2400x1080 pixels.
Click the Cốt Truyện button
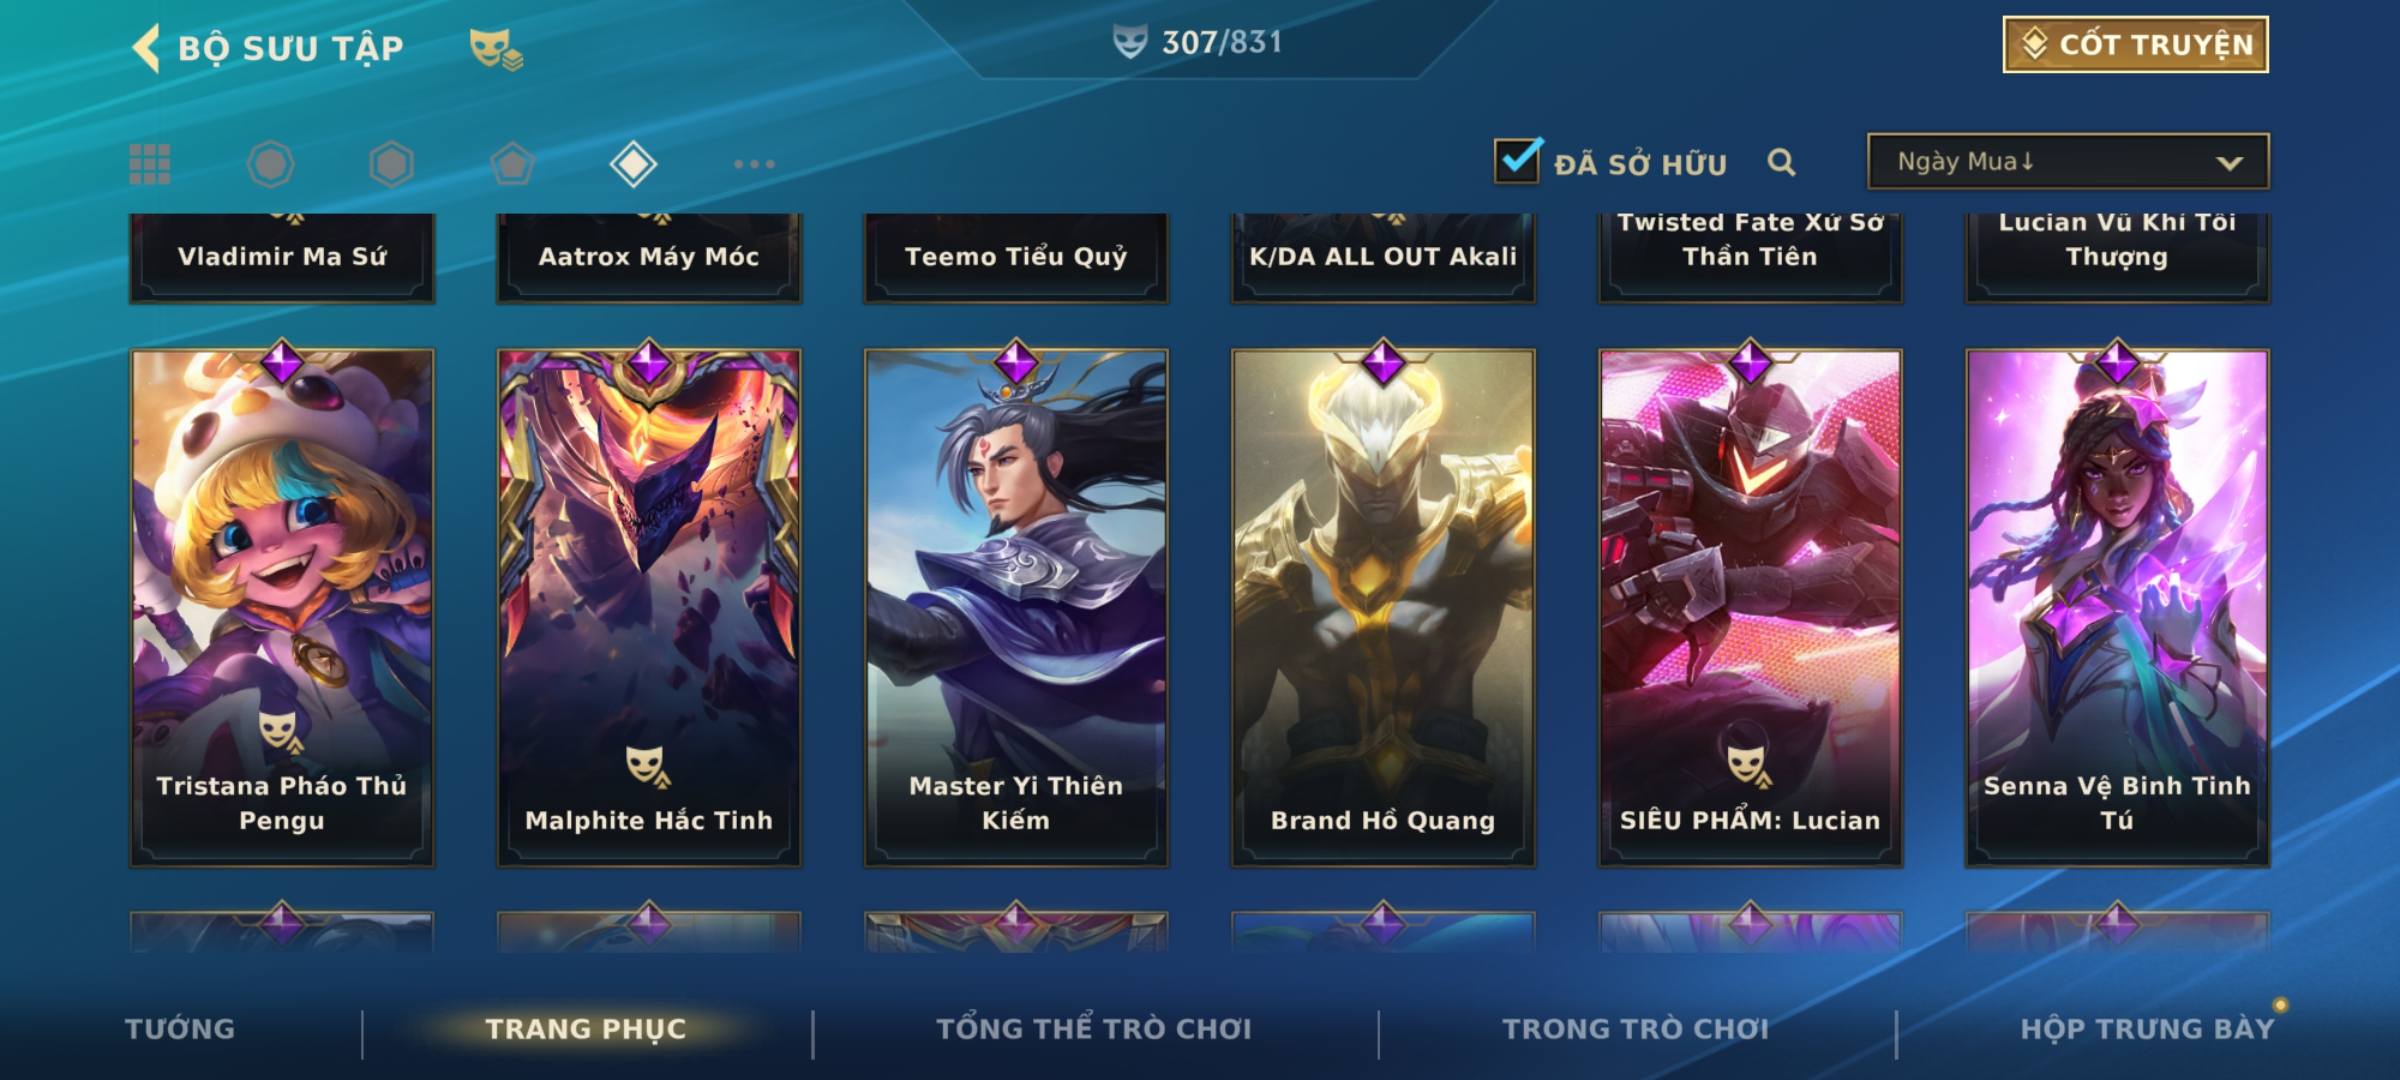2135,45
